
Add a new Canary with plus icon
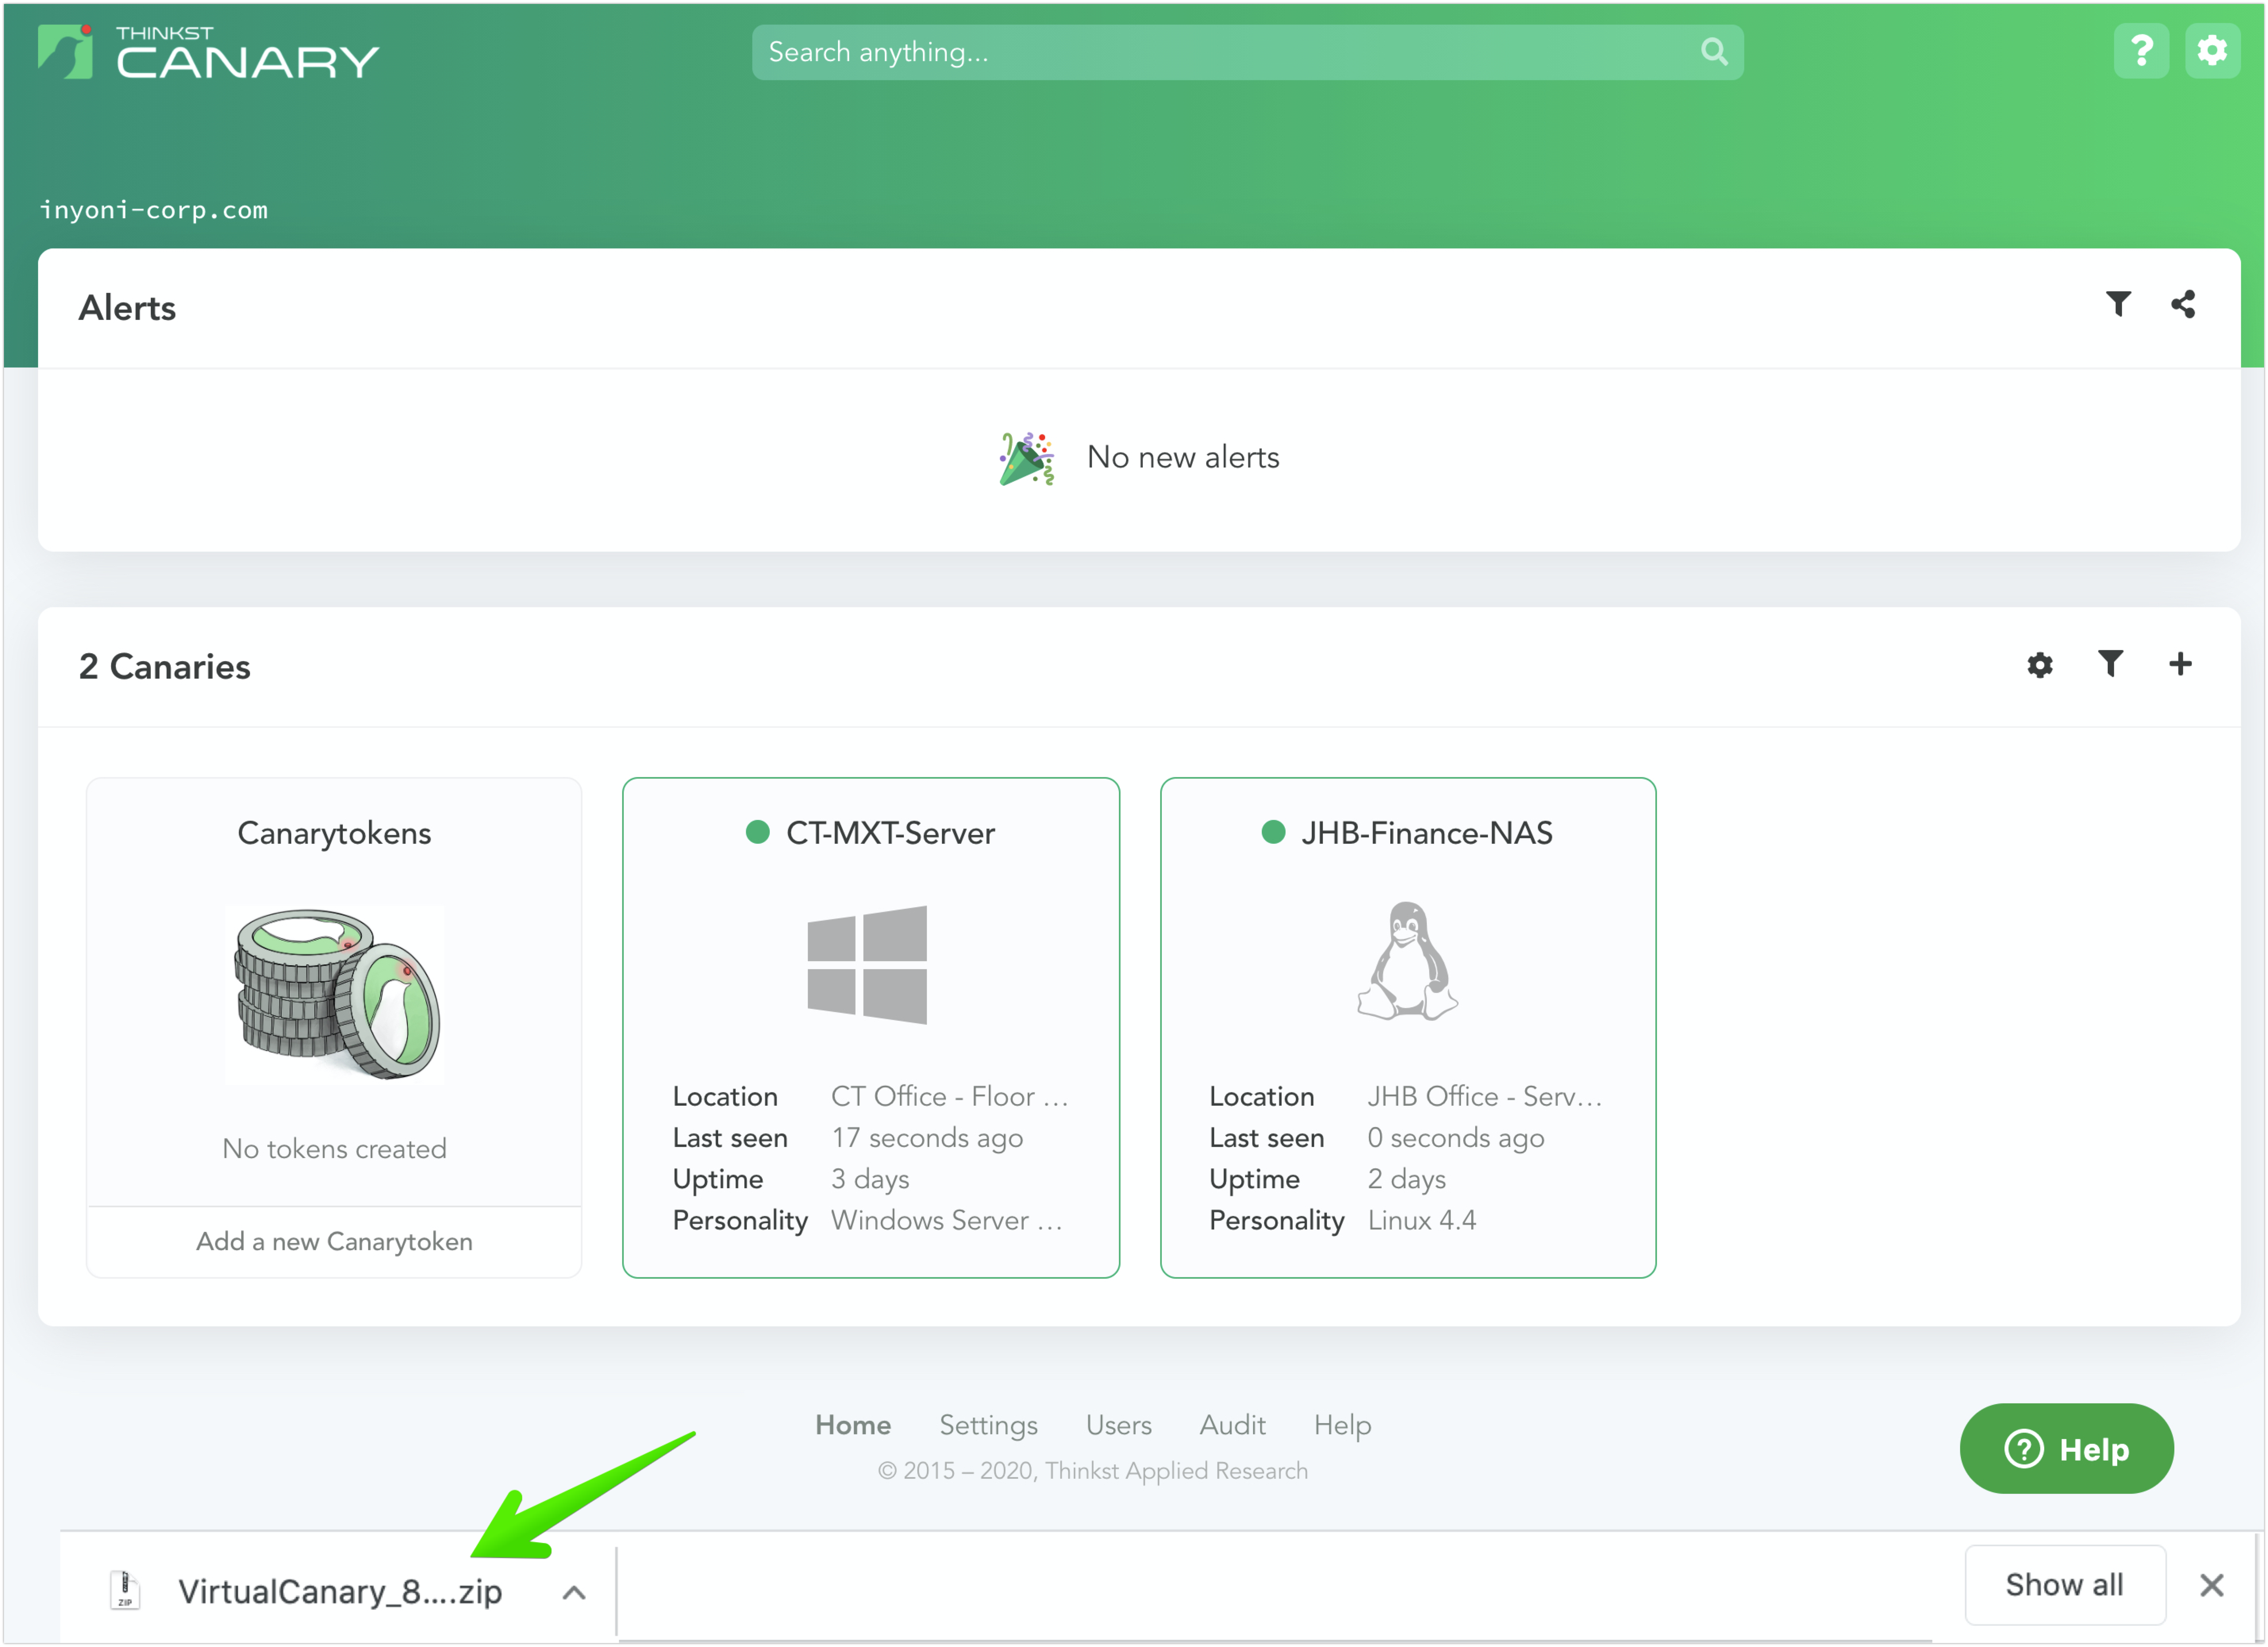[2180, 664]
